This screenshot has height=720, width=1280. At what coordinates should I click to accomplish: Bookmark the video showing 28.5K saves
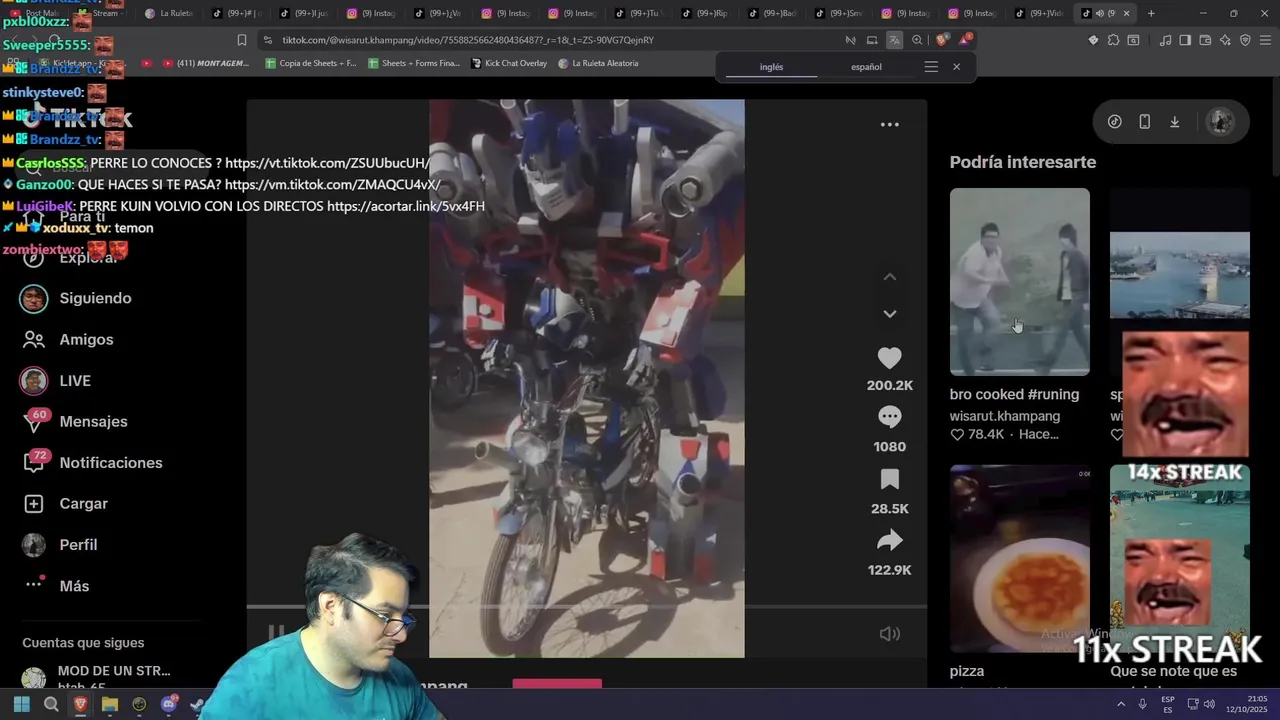tap(889, 479)
